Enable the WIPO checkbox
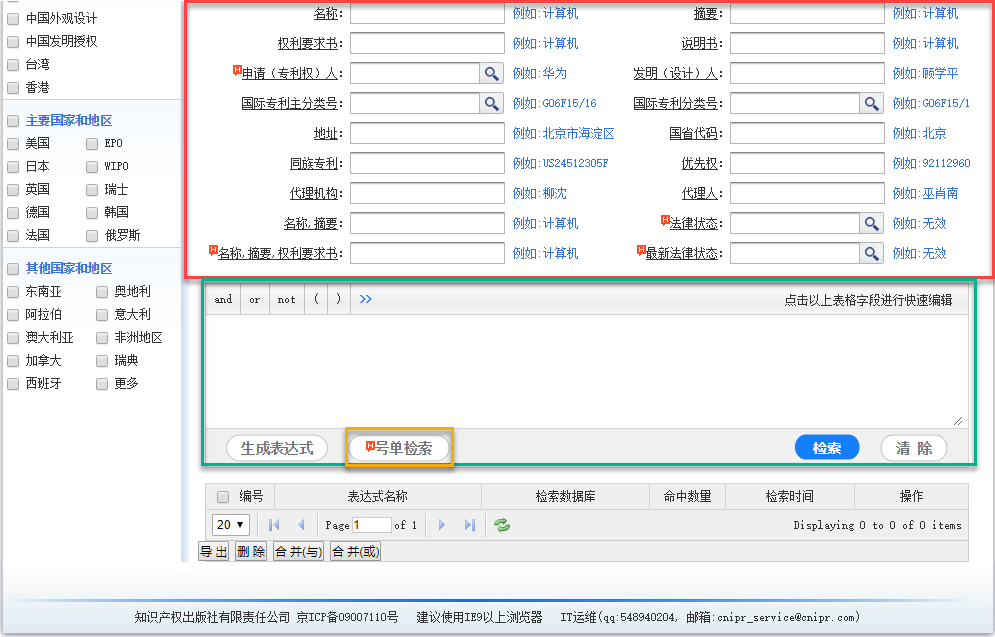The image size is (995, 637). tap(92, 167)
